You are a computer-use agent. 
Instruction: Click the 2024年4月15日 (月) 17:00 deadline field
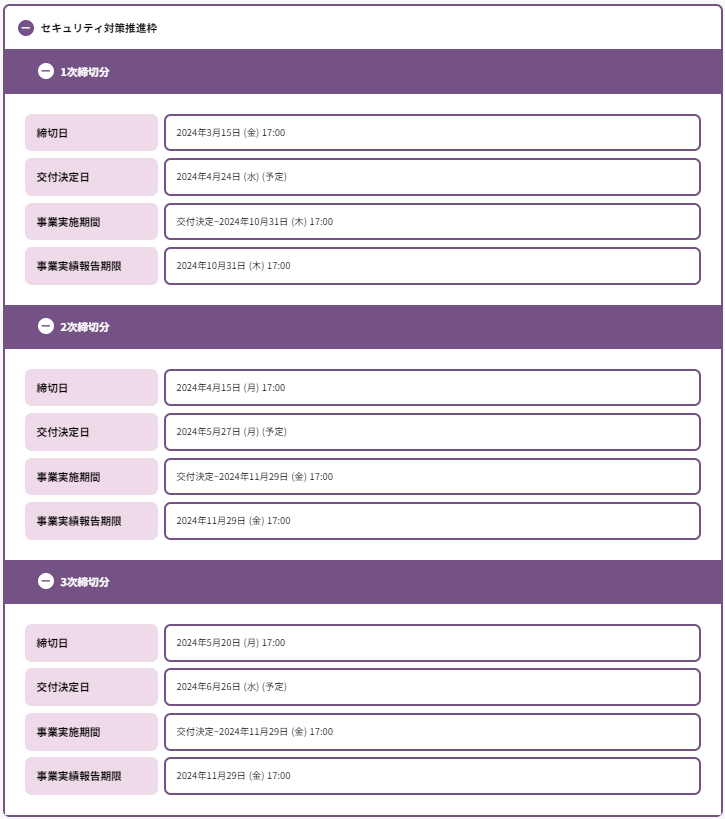(432, 388)
